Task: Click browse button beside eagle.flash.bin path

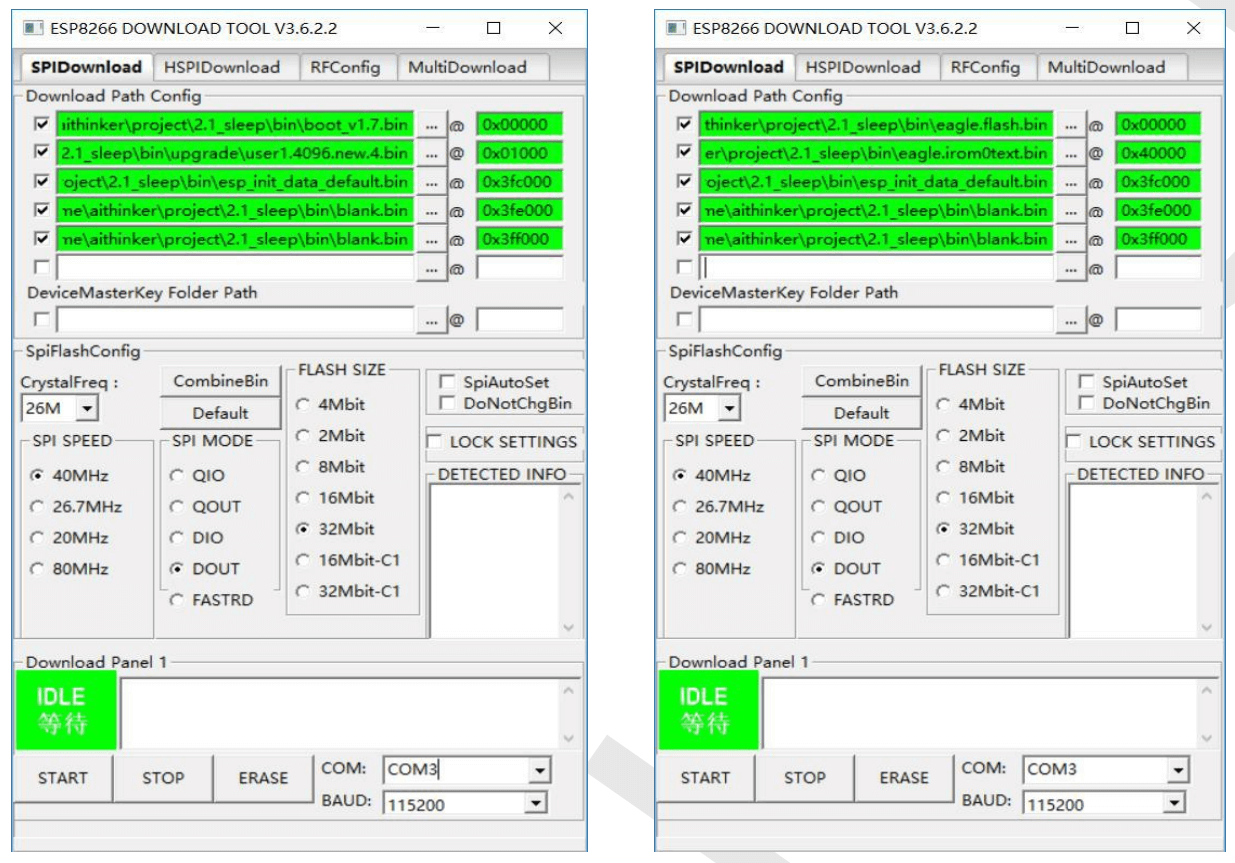Action: tap(1070, 125)
